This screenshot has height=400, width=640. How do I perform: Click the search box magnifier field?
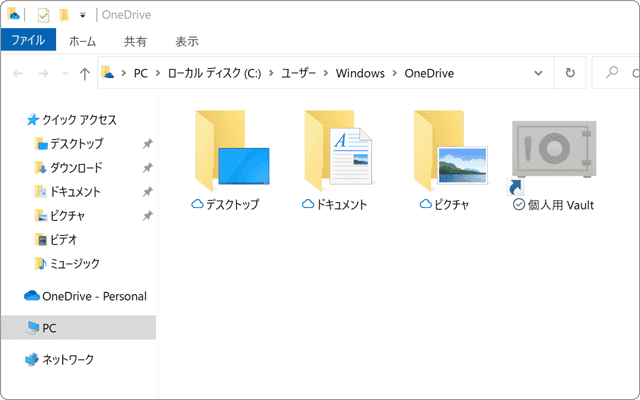tap(616, 73)
